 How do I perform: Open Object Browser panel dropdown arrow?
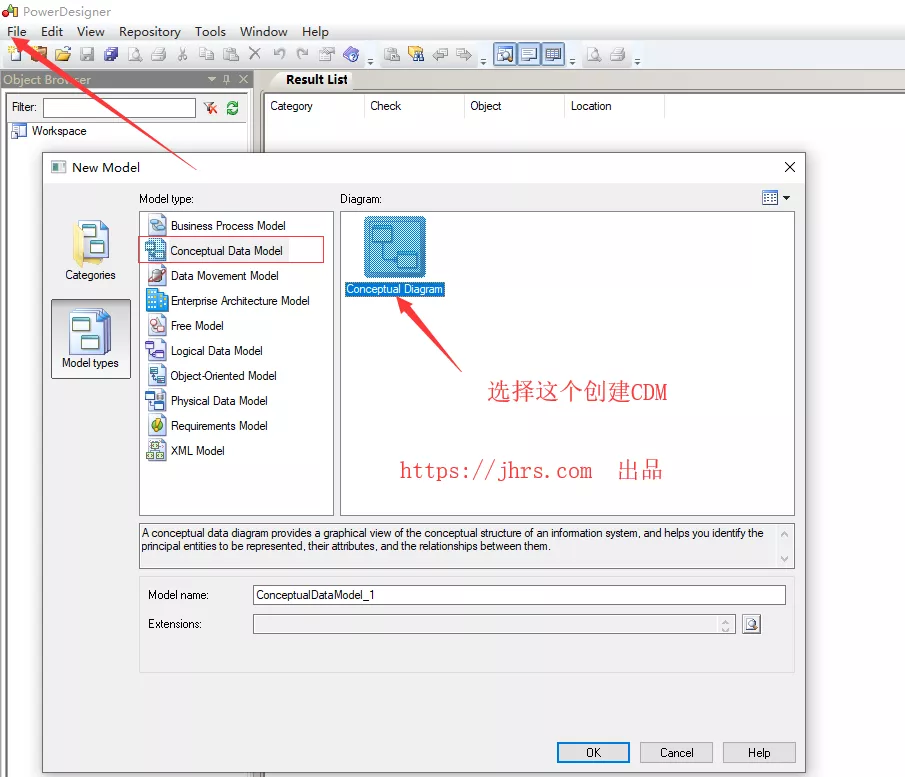[x=212, y=79]
